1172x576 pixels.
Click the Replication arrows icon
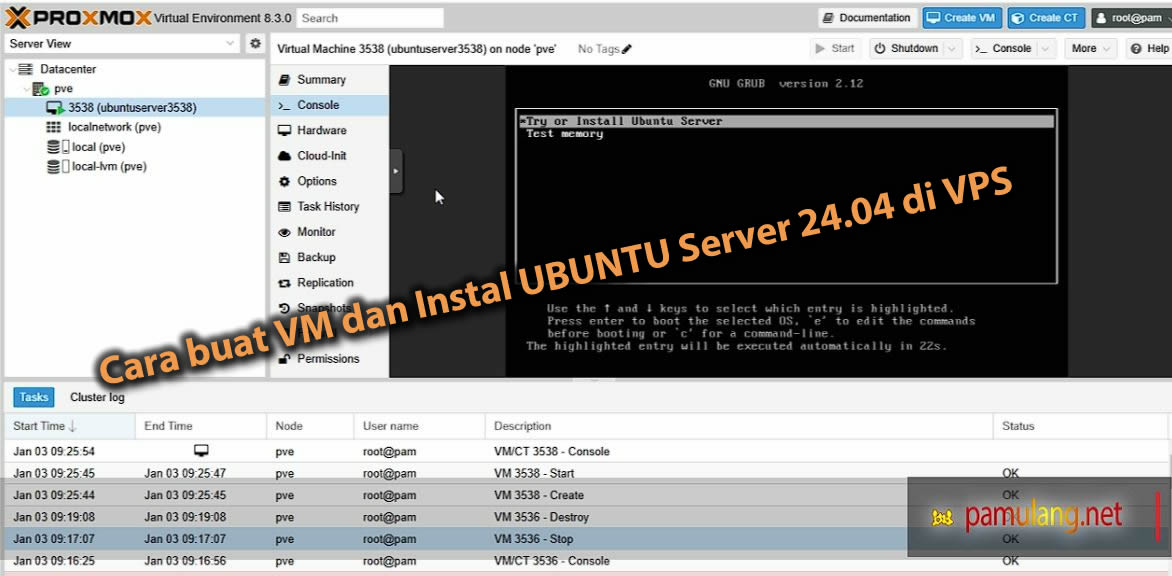[x=284, y=283]
